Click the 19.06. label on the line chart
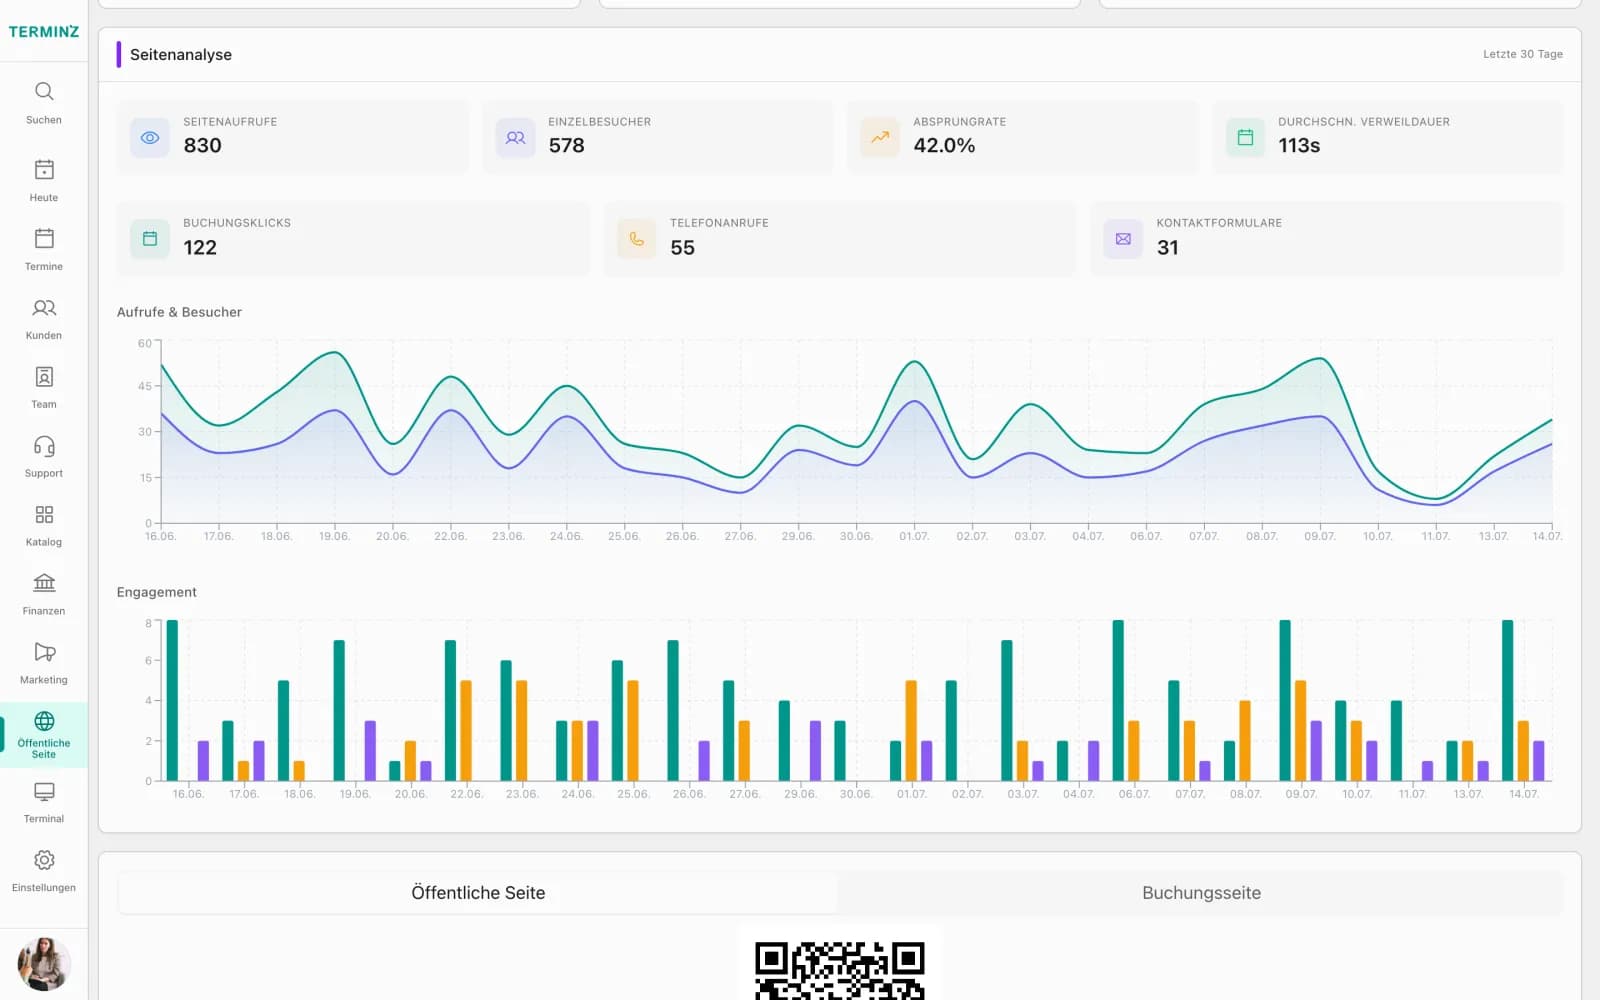Image resolution: width=1600 pixels, height=1000 pixels. click(334, 537)
